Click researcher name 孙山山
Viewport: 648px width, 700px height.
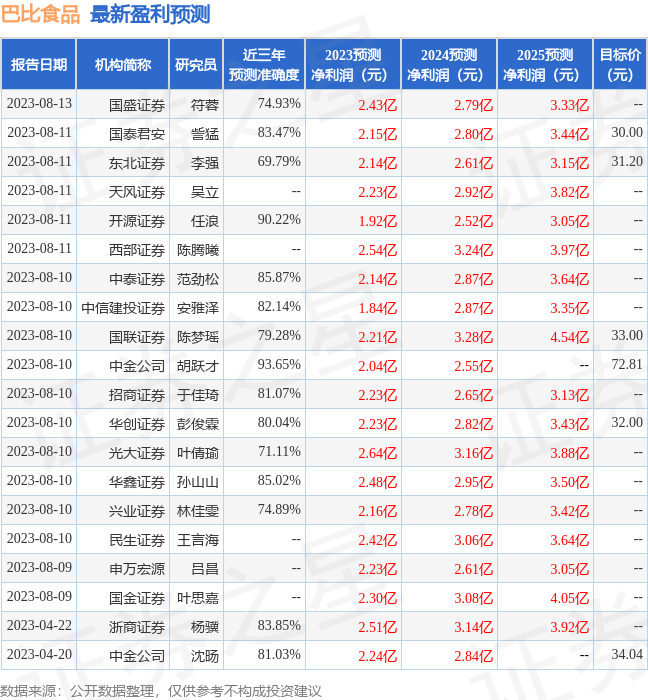point(198,483)
